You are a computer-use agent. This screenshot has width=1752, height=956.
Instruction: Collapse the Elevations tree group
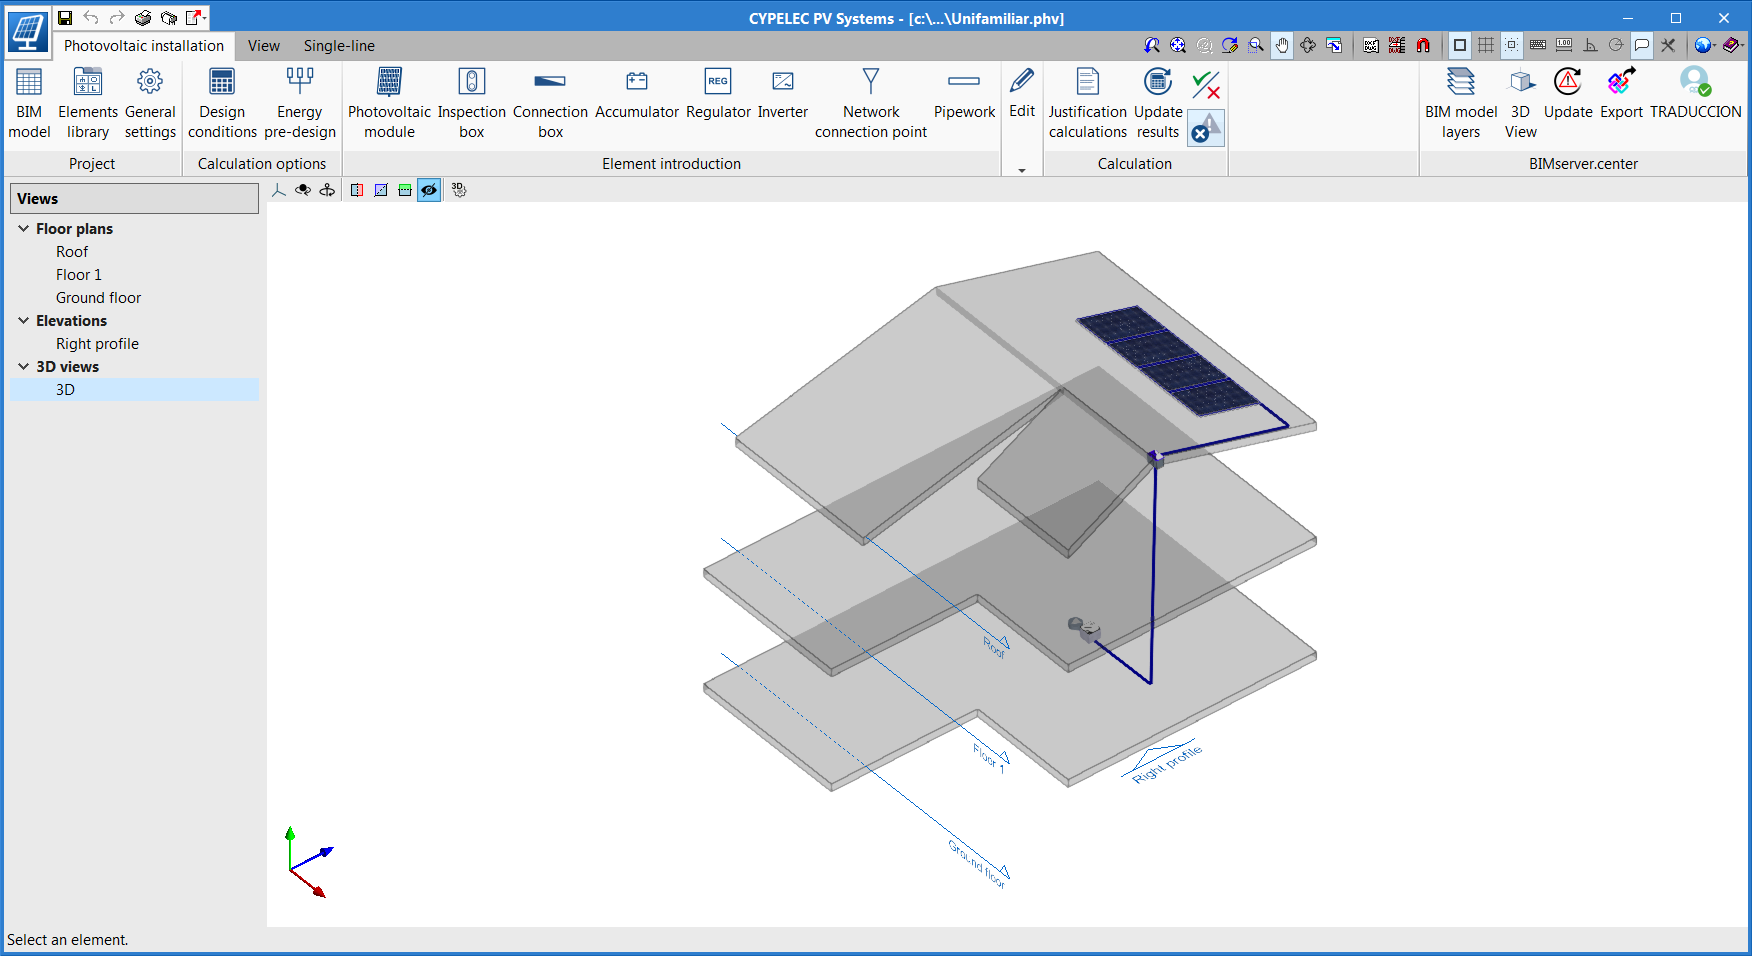[24, 321]
